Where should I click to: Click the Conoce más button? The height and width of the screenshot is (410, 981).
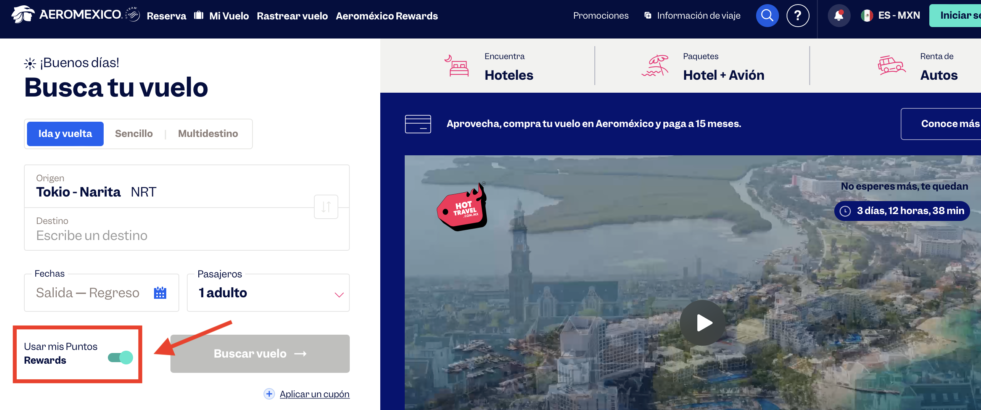[943, 124]
